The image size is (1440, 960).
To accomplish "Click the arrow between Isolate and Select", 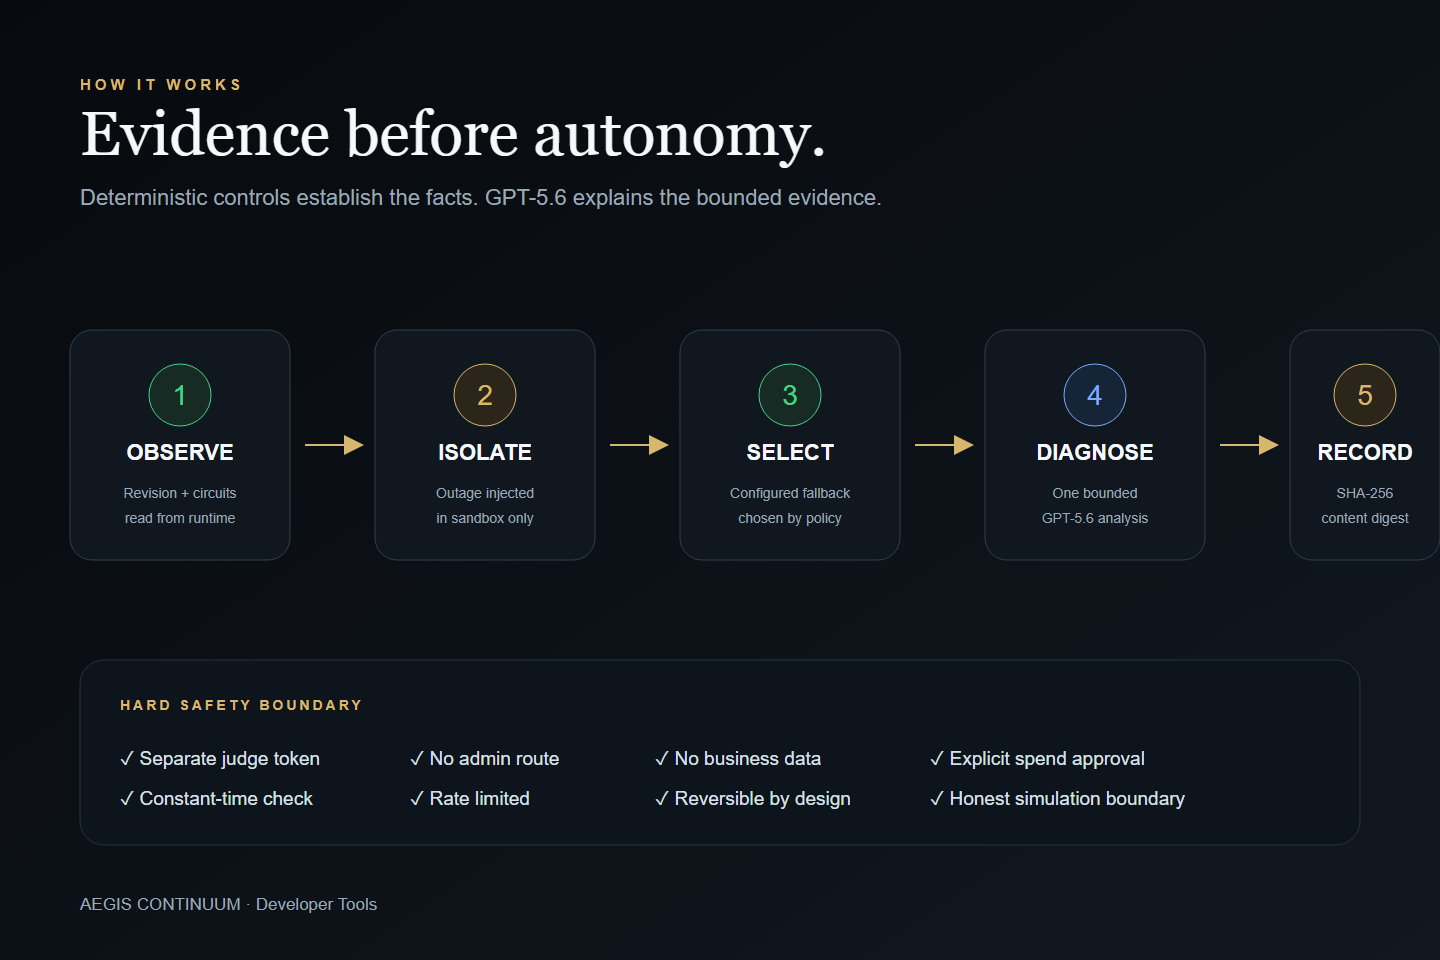I will (639, 445).
